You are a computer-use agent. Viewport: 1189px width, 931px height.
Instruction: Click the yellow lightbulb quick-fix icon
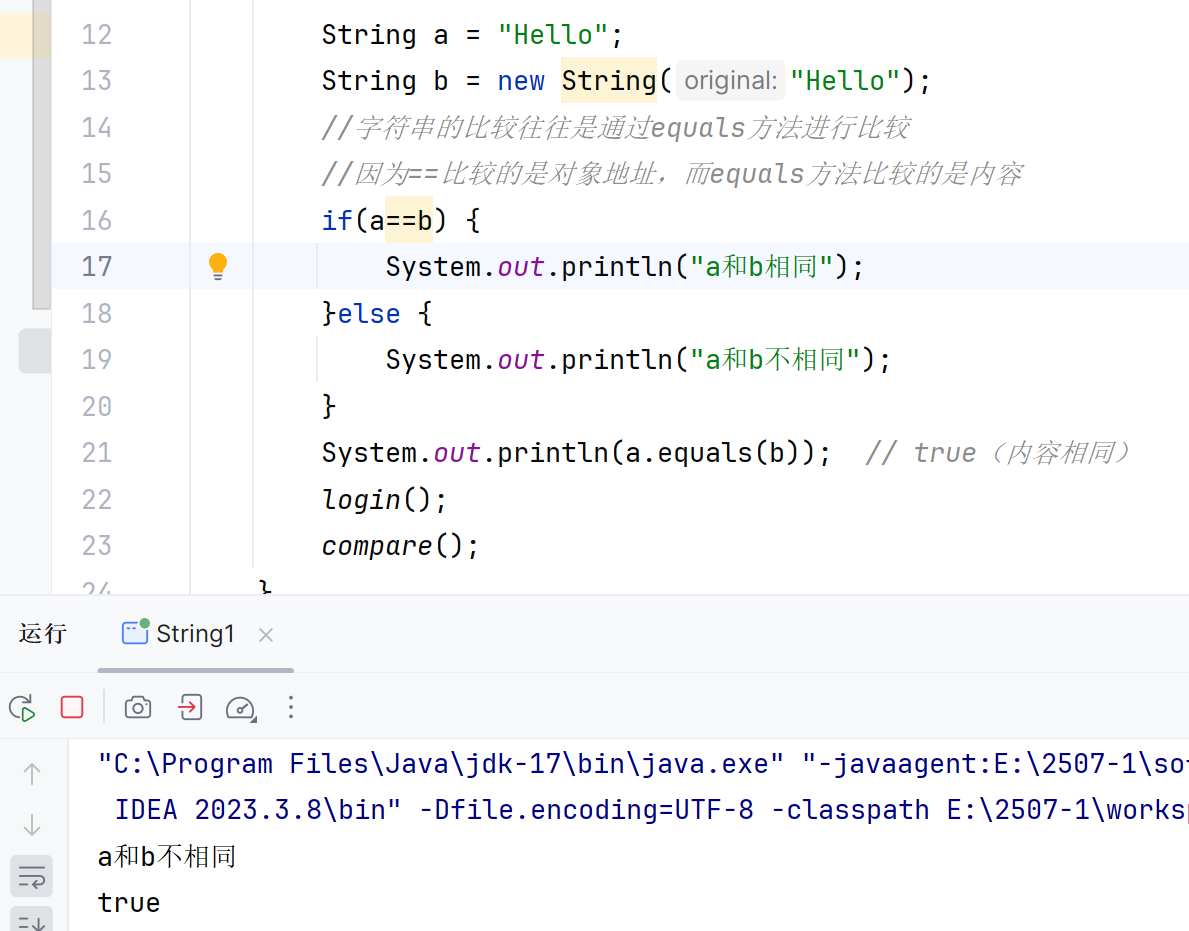click(x=218, y=266)
